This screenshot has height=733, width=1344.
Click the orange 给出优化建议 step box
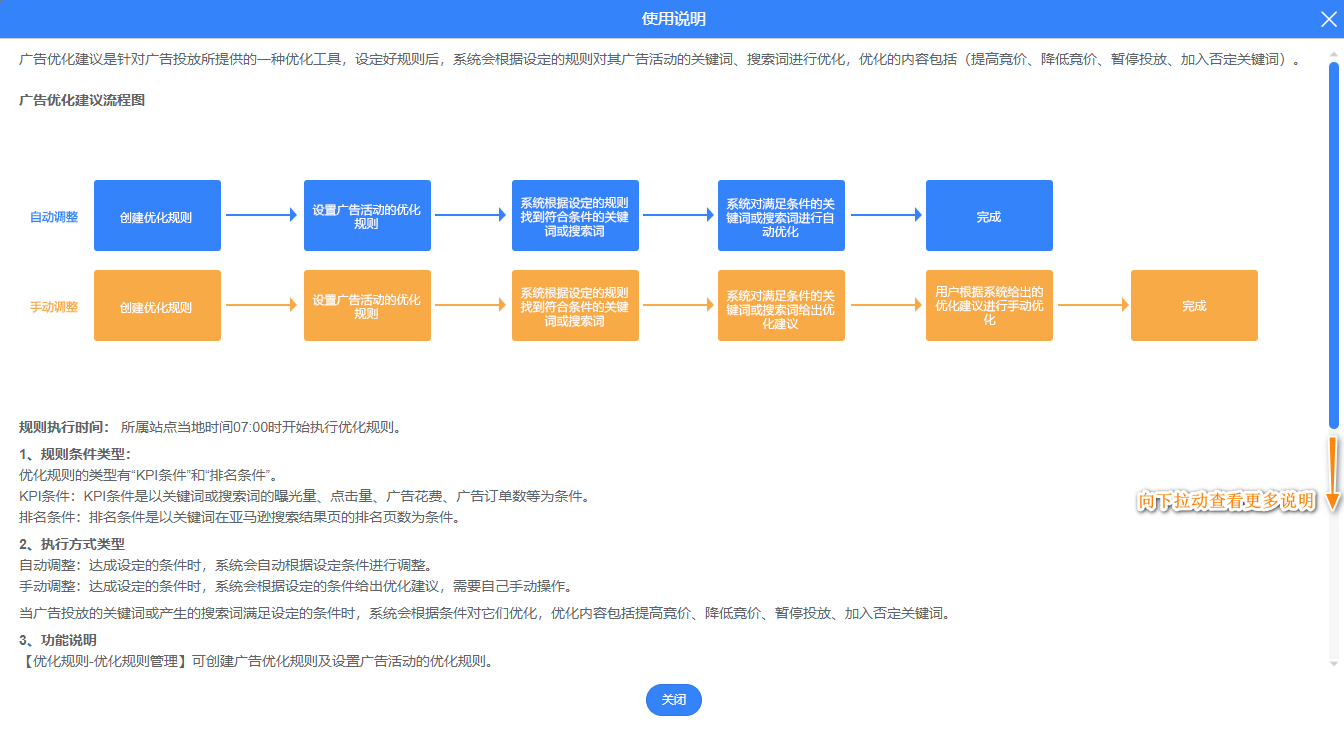coord(781,306)
